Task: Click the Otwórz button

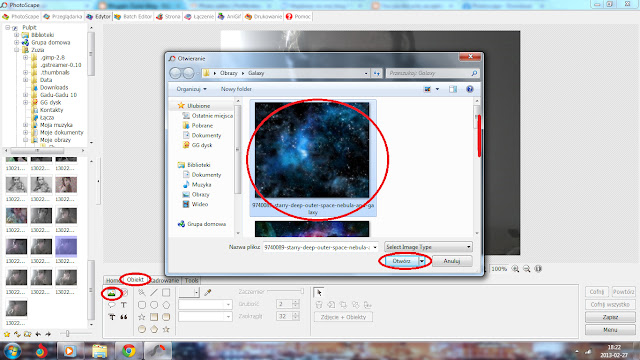Action: pos(402,261)
